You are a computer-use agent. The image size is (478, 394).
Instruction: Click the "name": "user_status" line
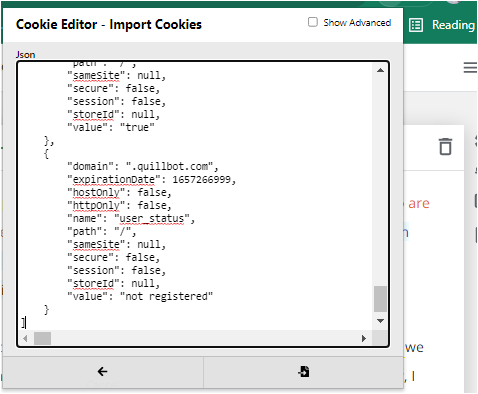[131, 219]
